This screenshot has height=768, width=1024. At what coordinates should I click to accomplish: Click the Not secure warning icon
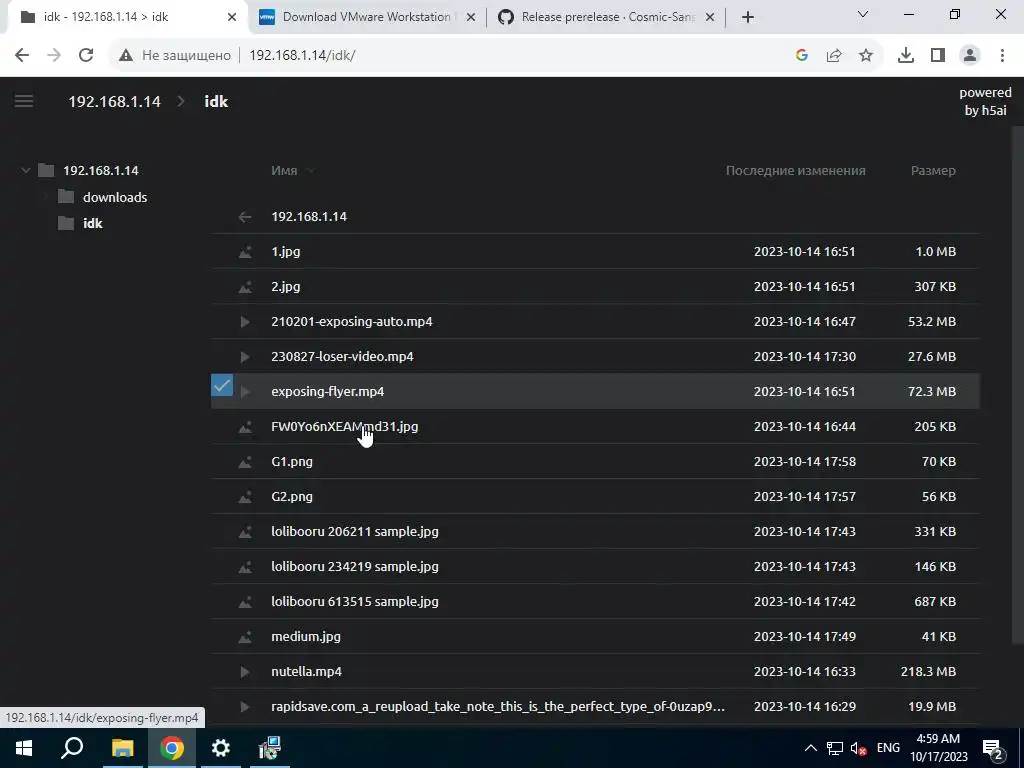[125, 56]
